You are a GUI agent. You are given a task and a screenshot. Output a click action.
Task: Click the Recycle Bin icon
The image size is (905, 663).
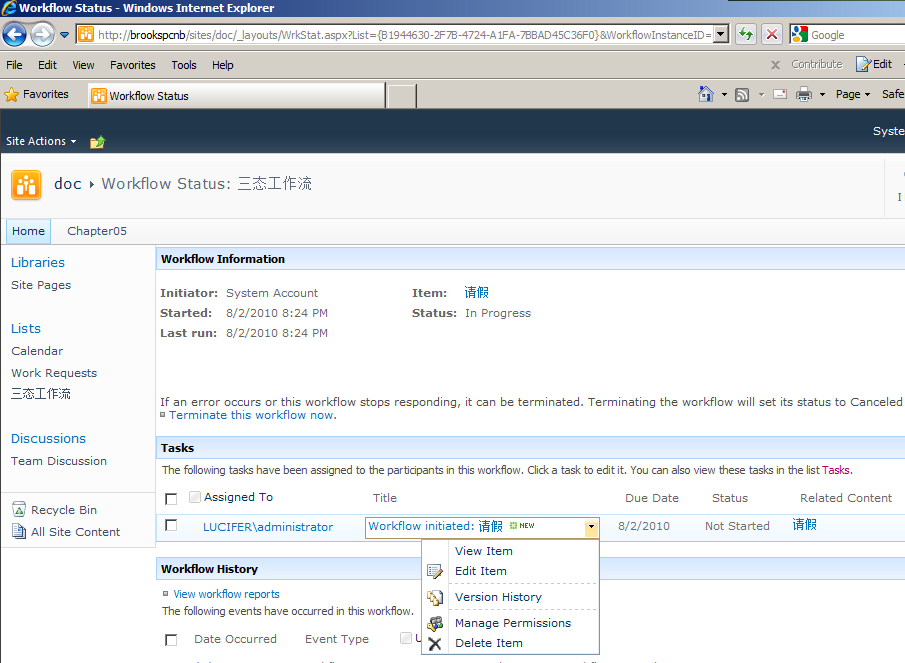pos(19,509)
